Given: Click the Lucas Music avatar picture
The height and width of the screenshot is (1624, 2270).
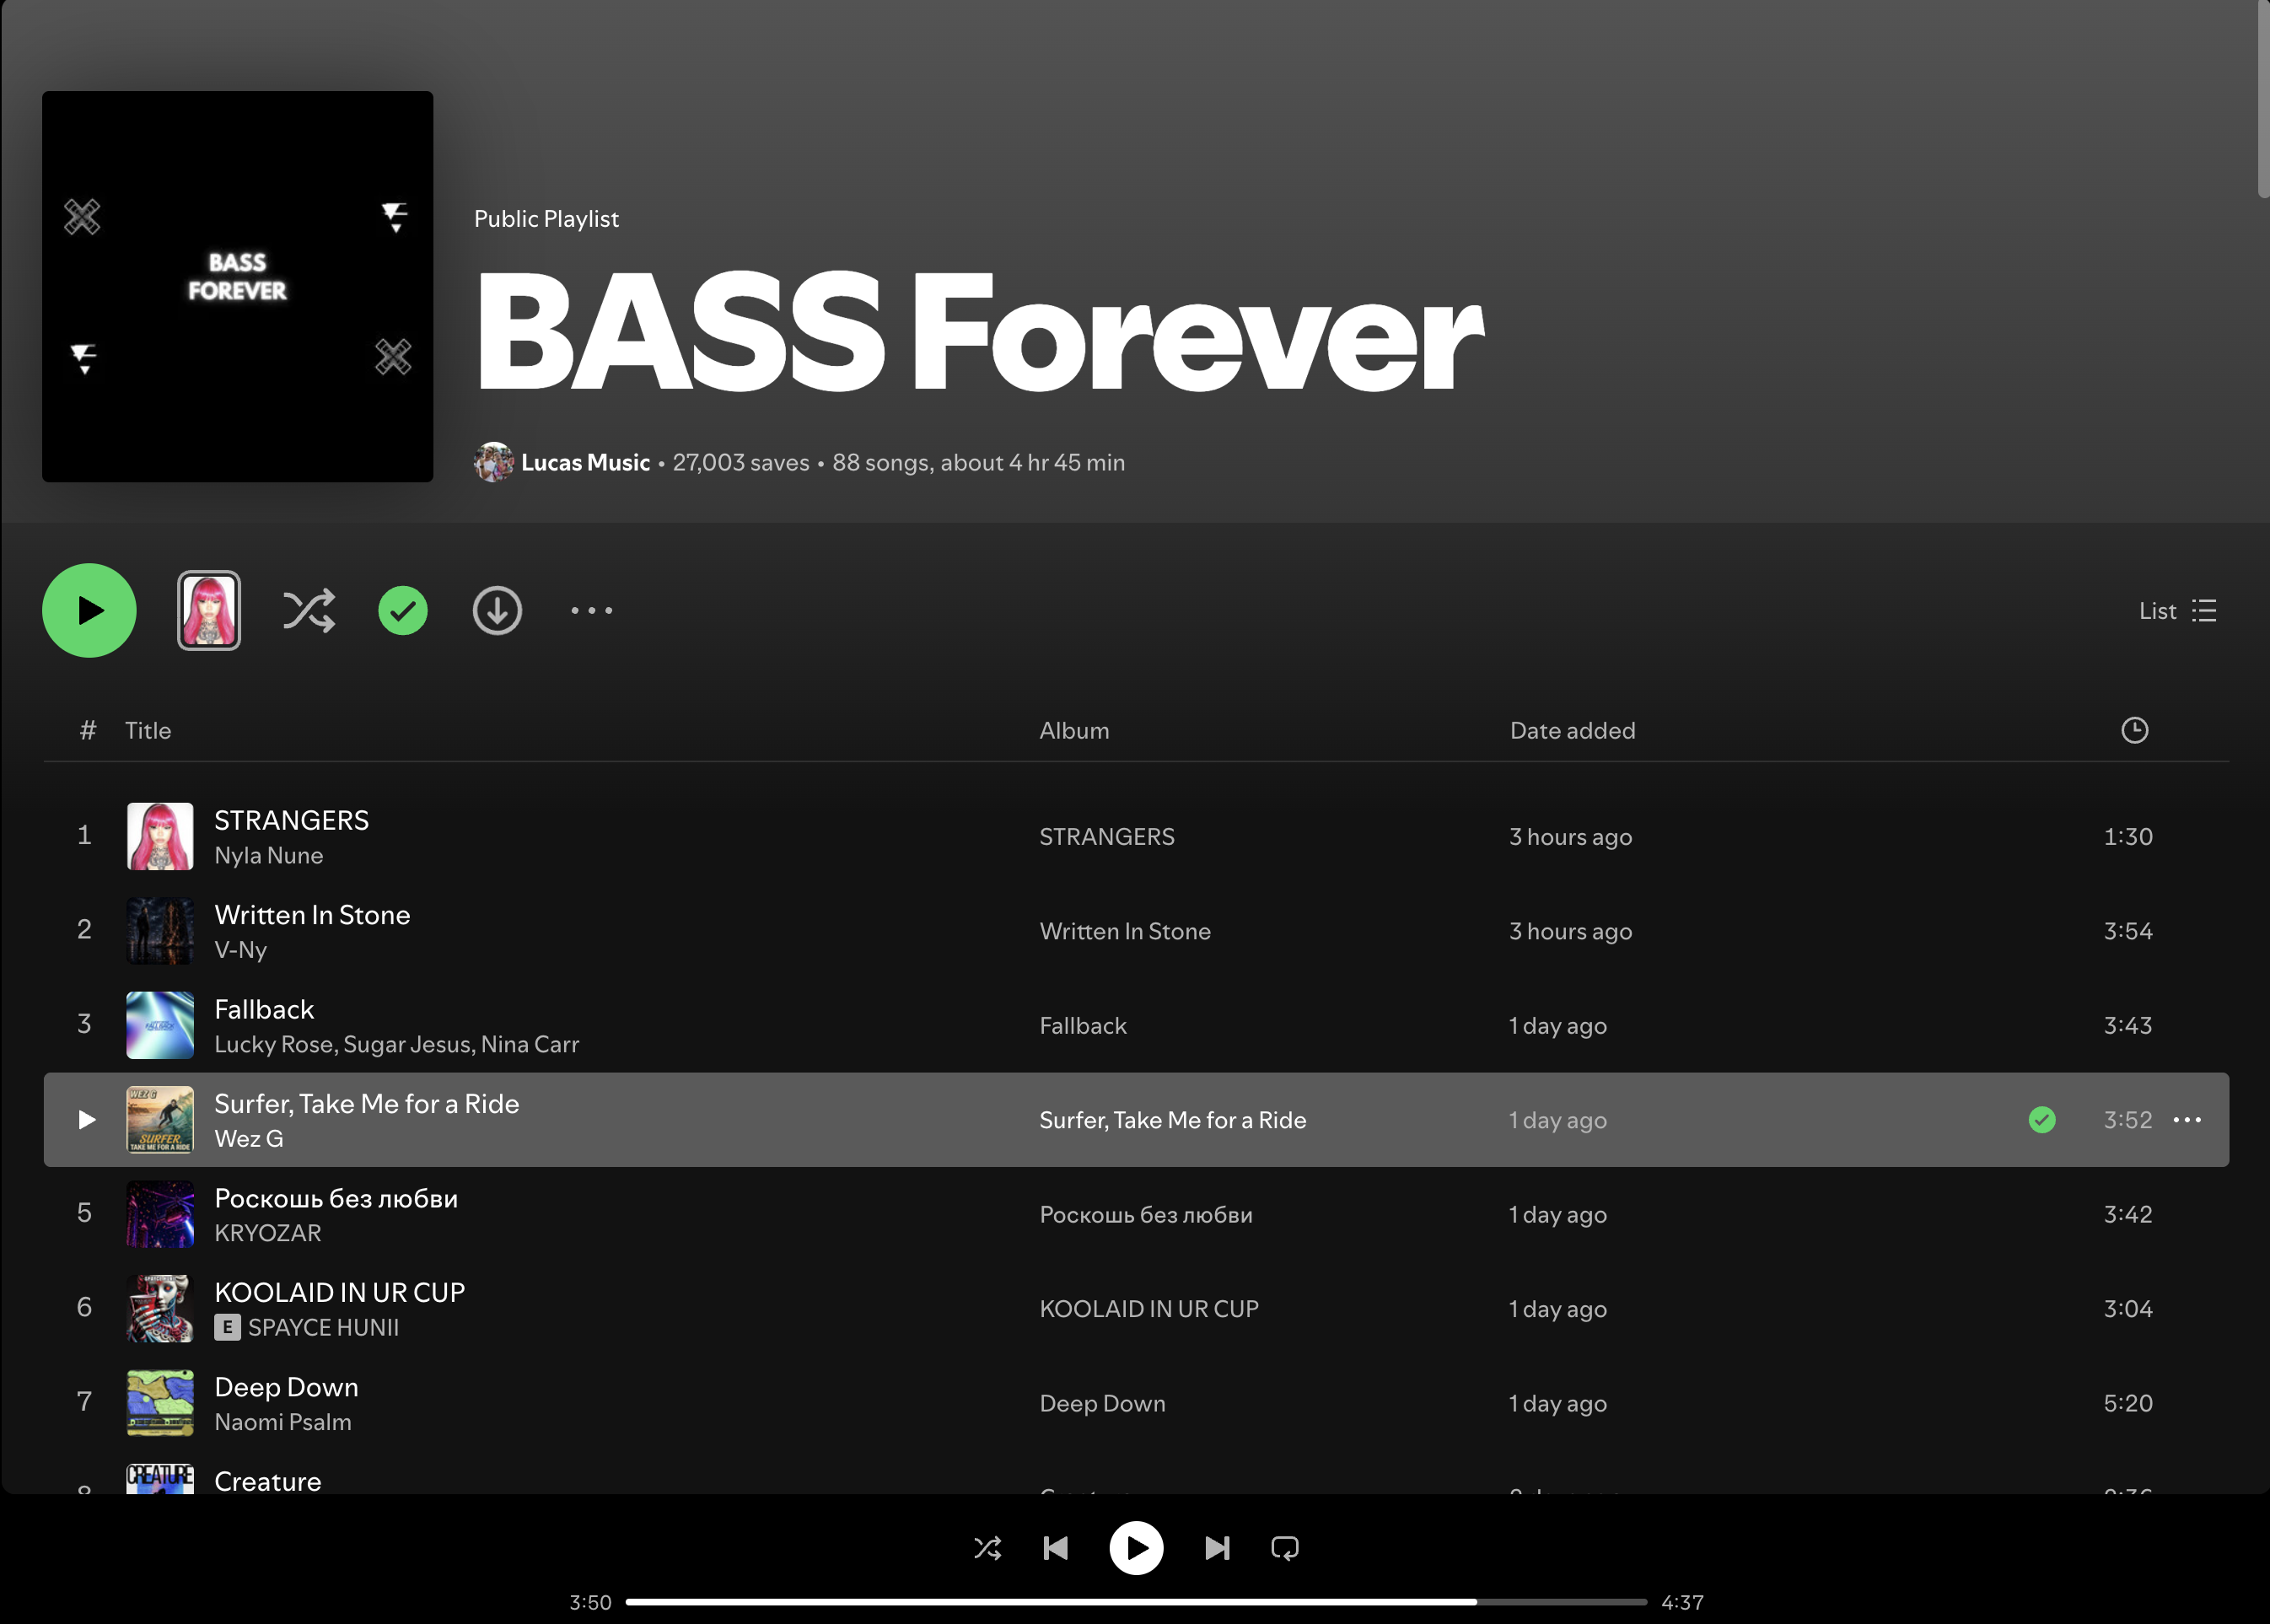Looking at the screenshot, I should (493, 462).
